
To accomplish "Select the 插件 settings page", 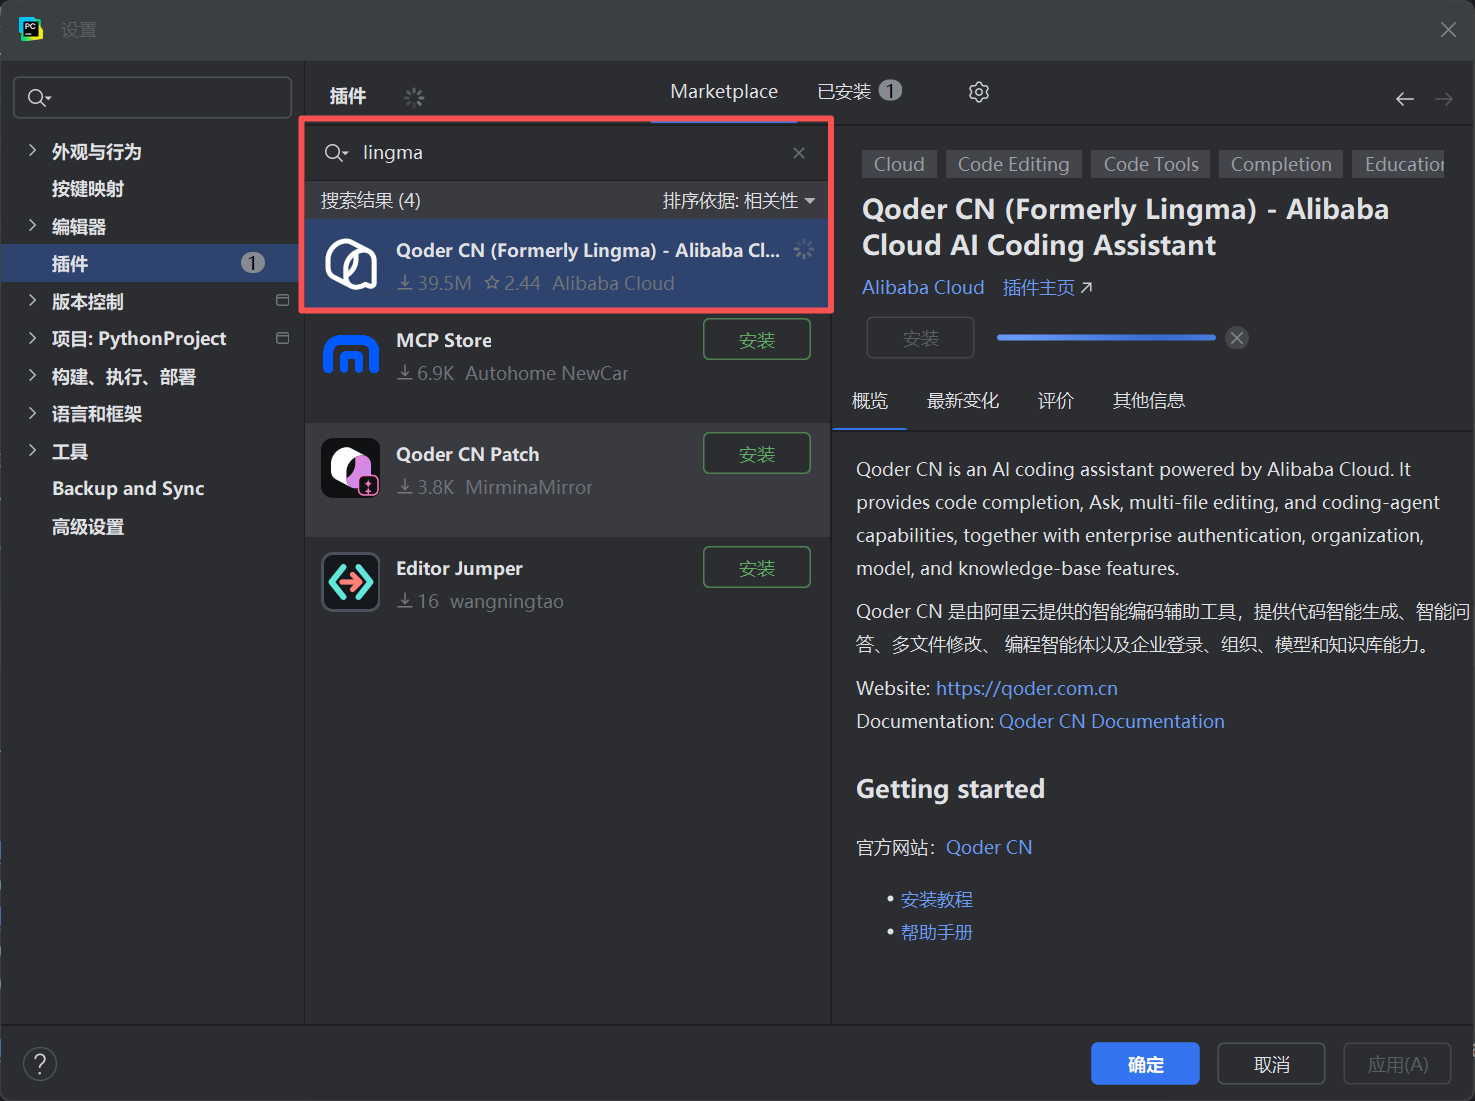I will [150, 263].
